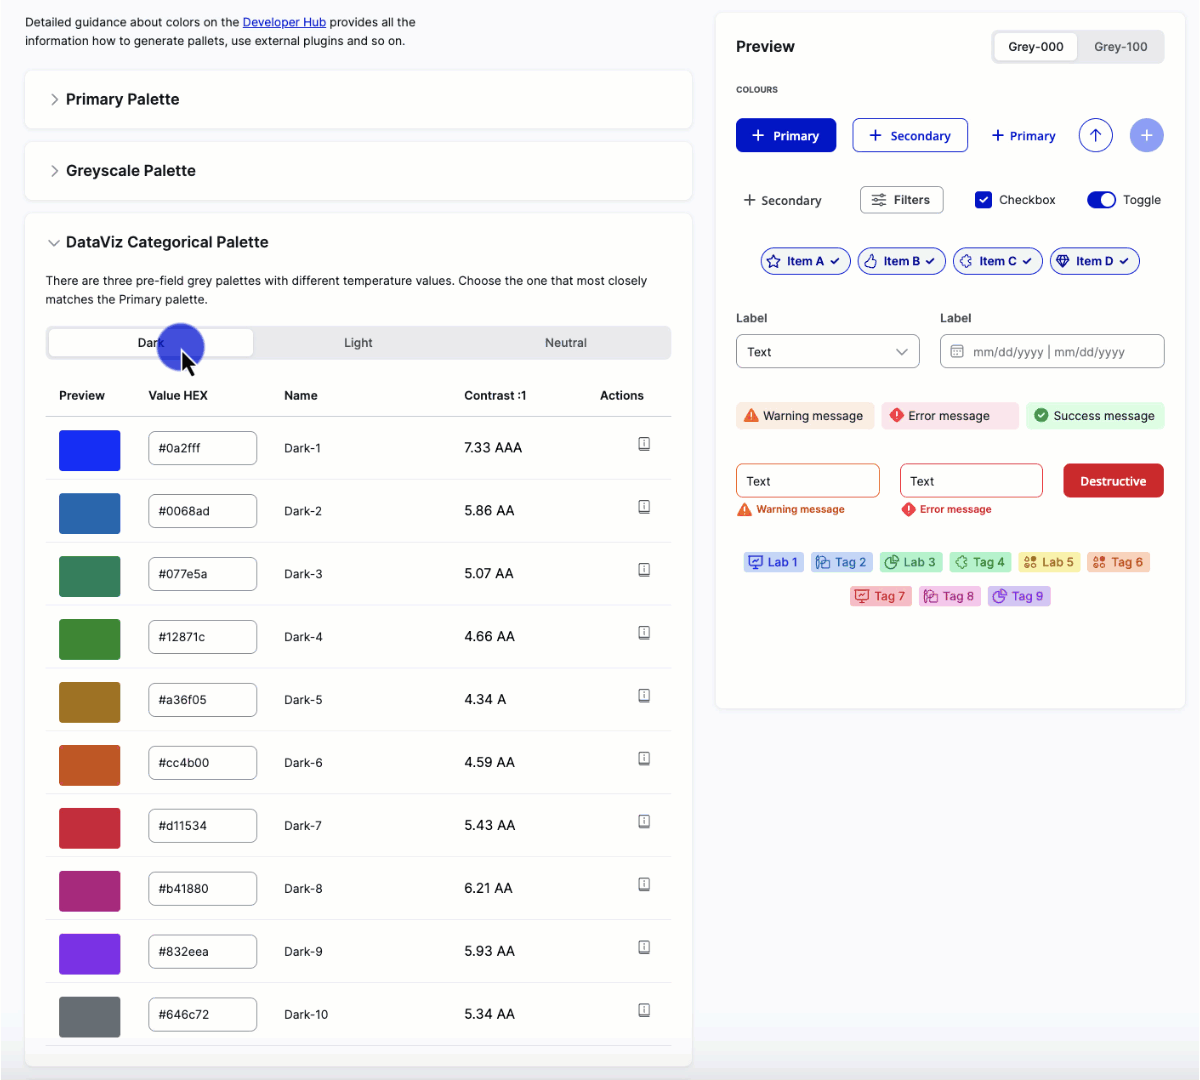Image resolution: width=1200 pixels, height=1080 pixels.
Task: Click the action icon for Dark-1 row
Action: (x=644, y=444)
